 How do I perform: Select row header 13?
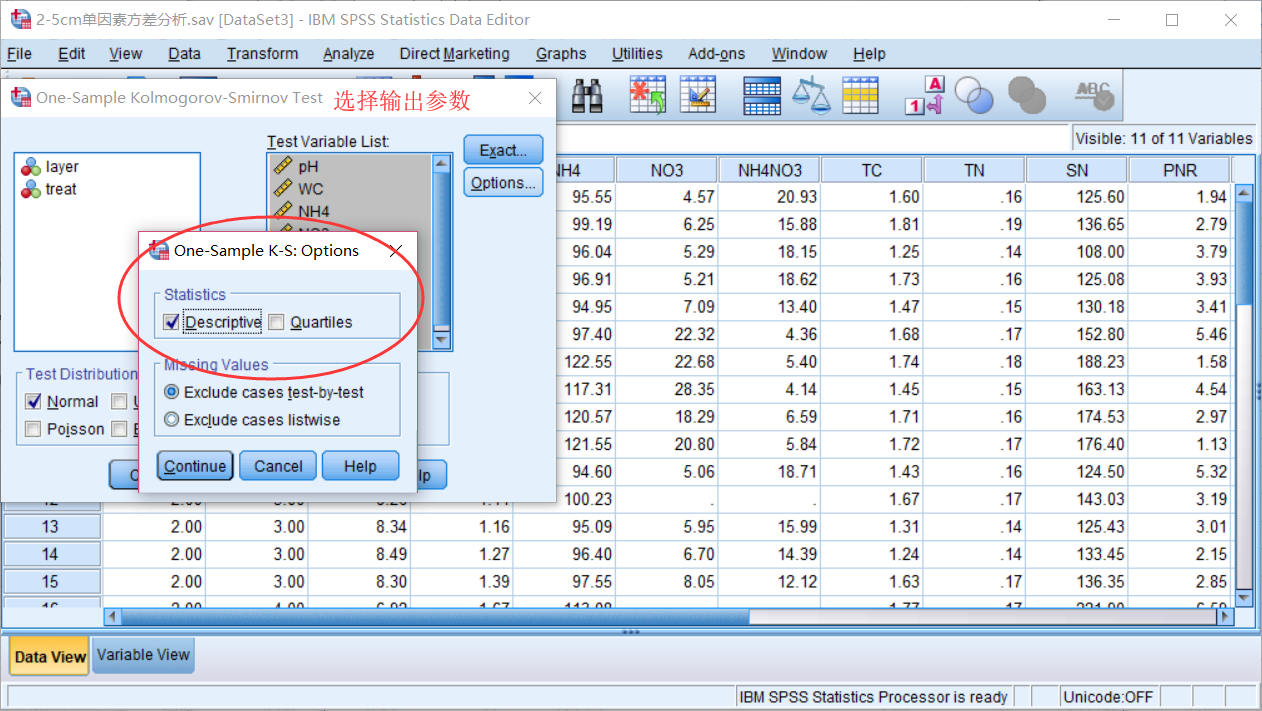(x=52, y=527)
